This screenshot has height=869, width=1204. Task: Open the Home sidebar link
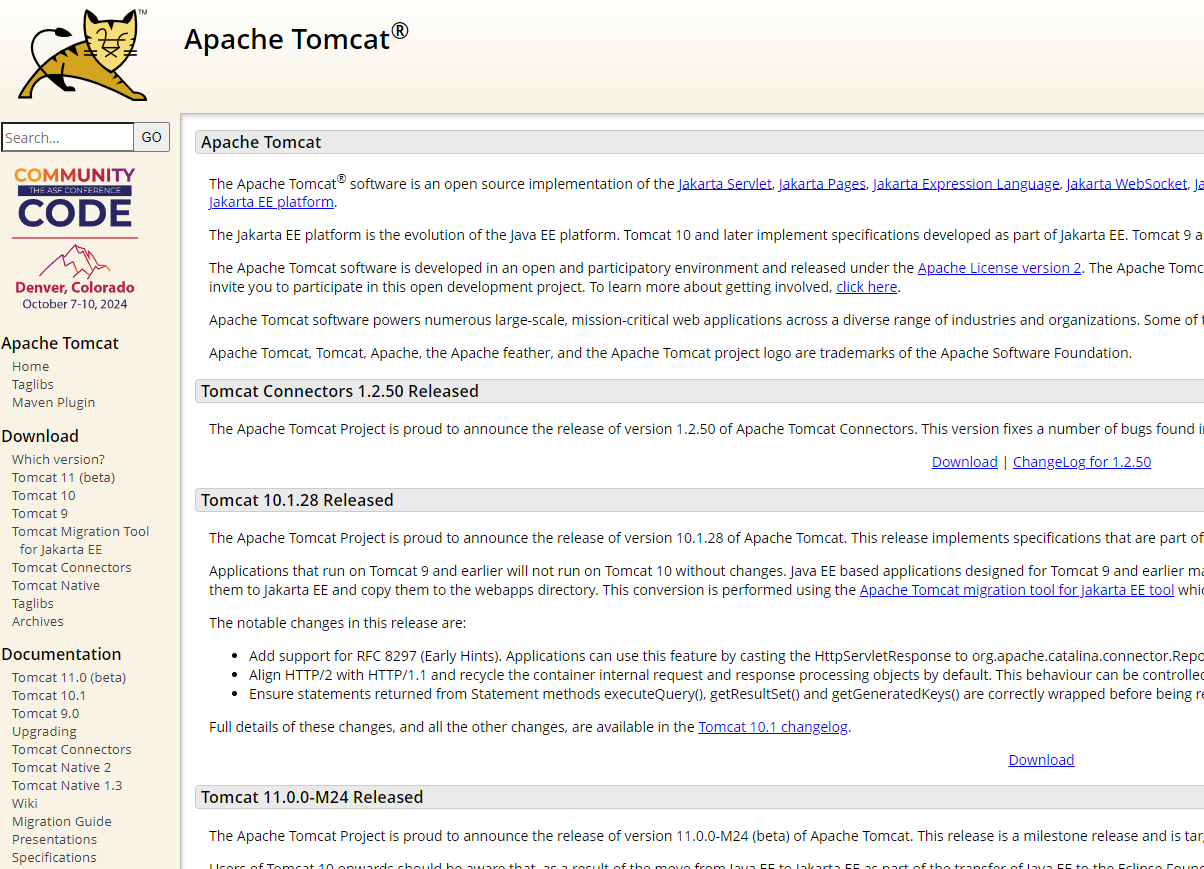[30, 366]
